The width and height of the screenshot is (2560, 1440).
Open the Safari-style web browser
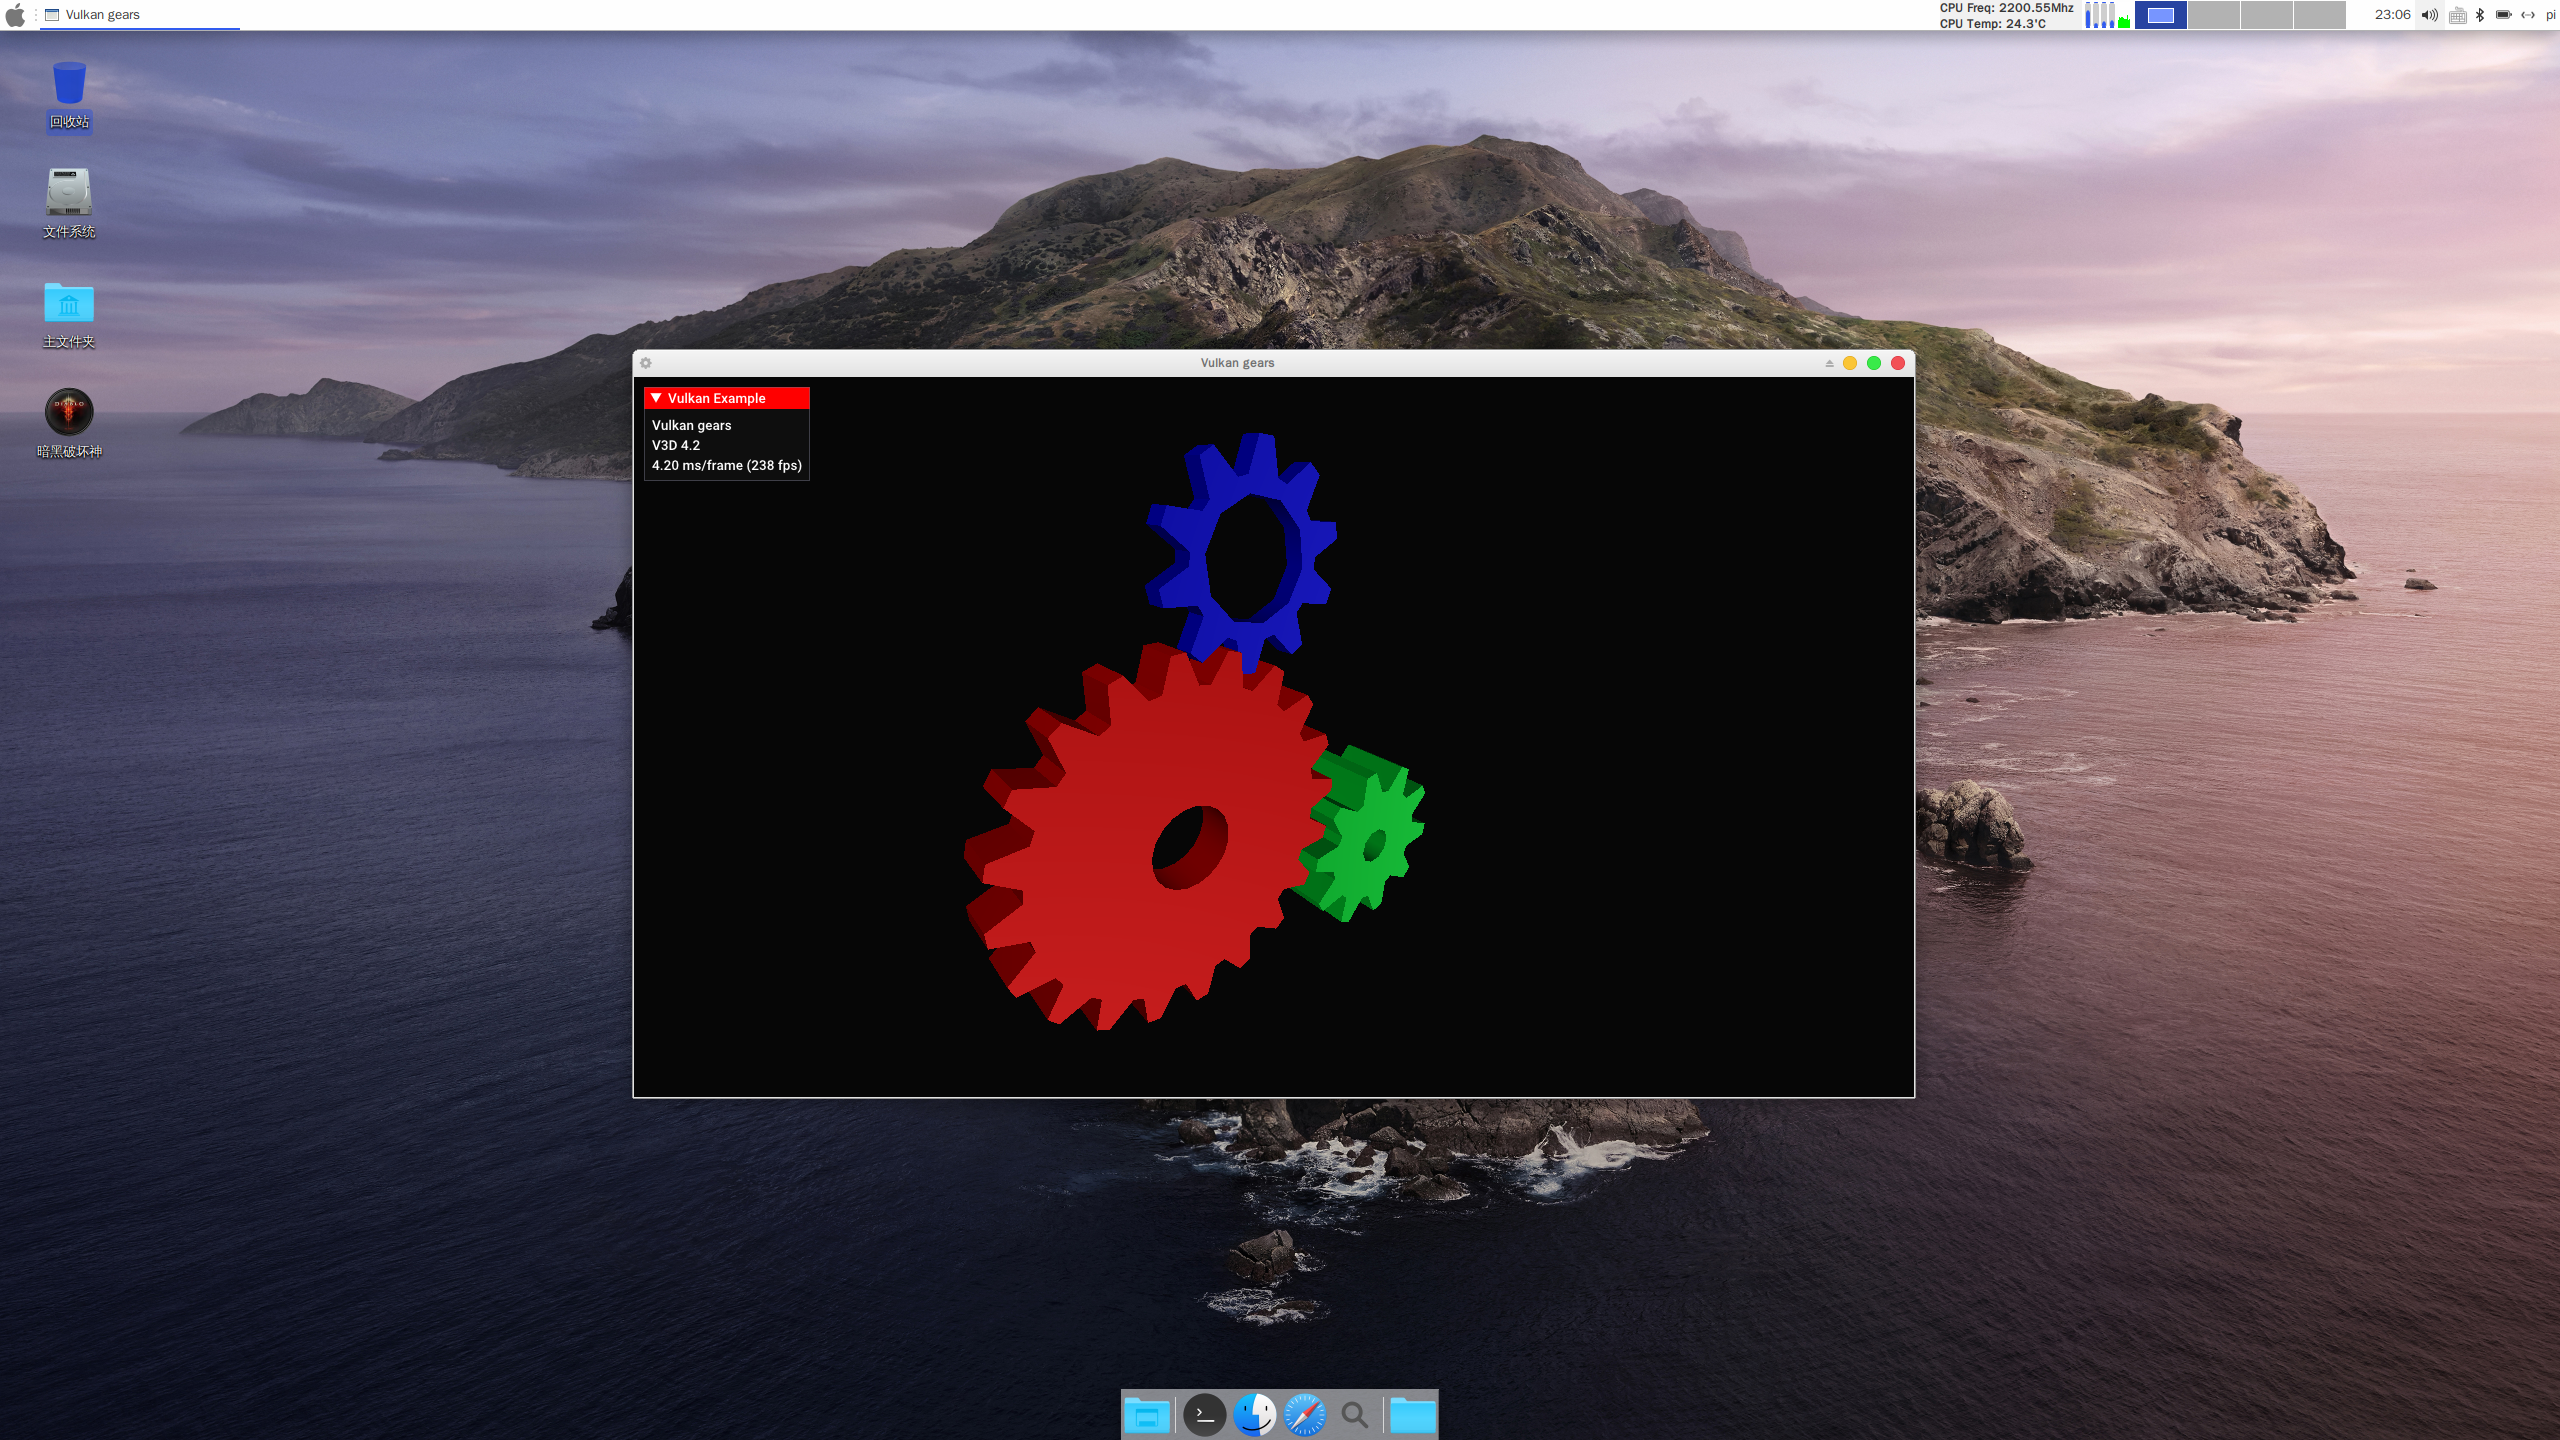coord(1304,1415)
